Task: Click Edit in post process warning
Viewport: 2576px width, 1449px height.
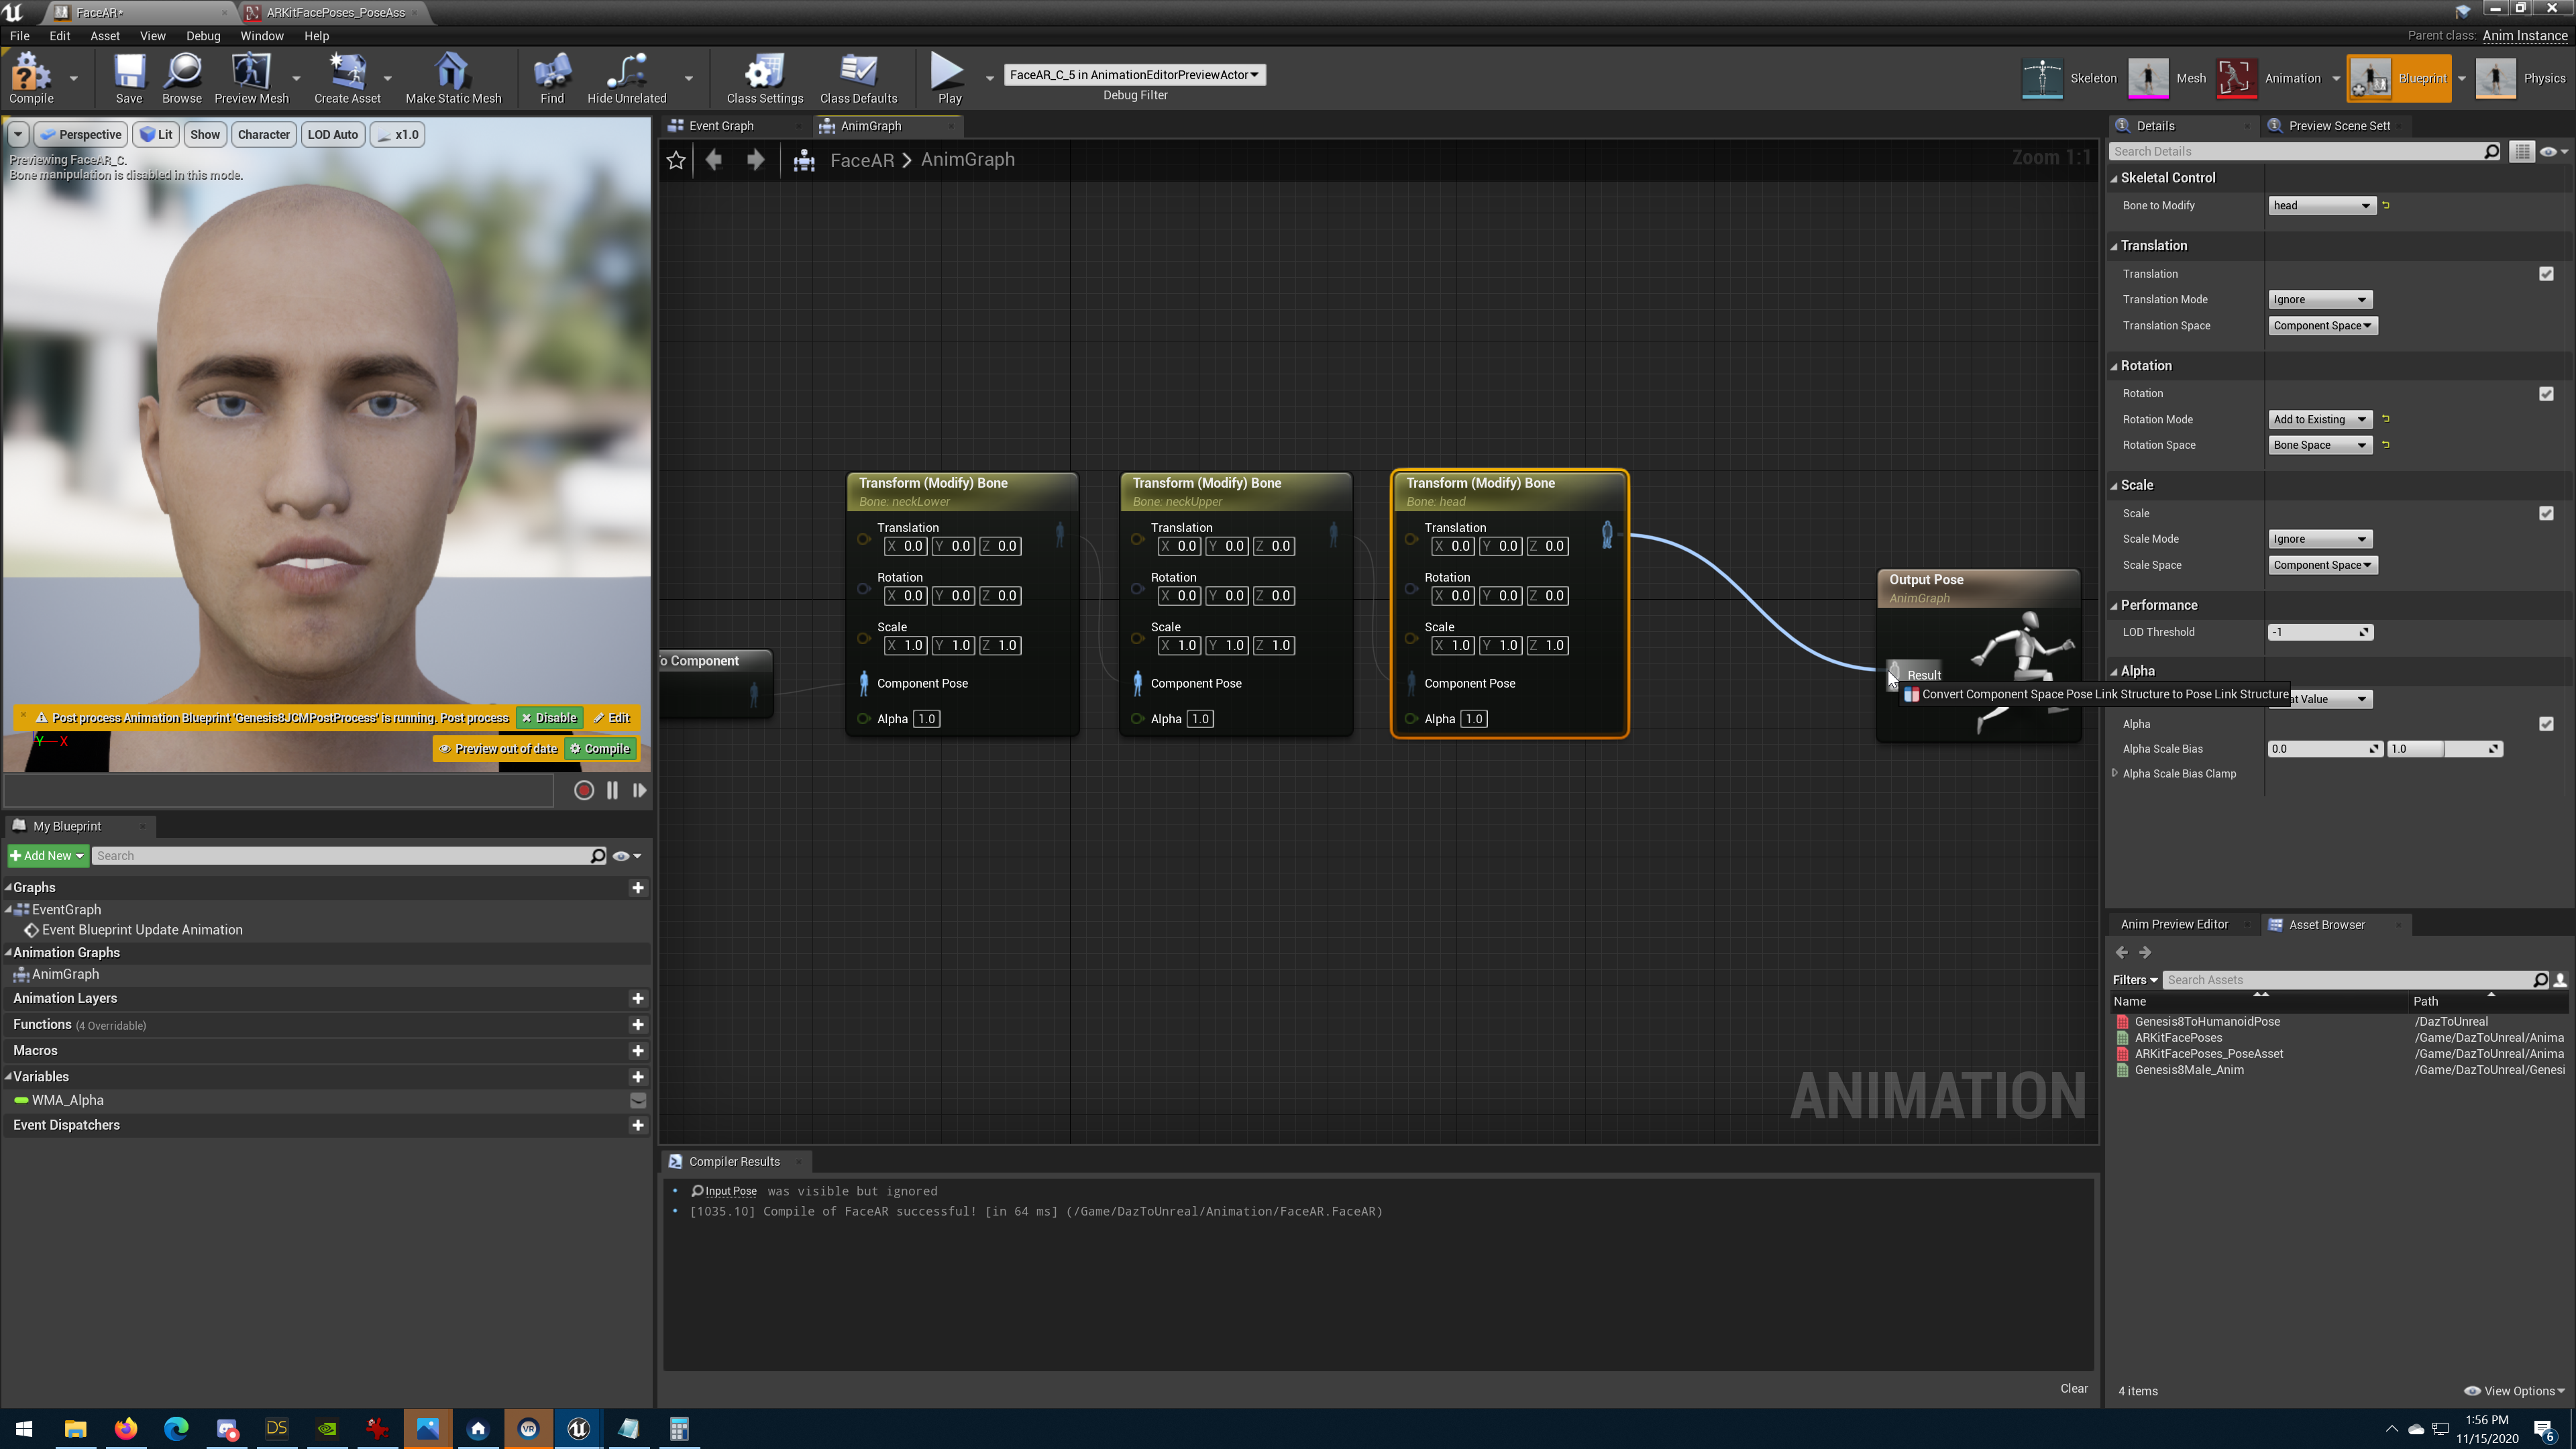Action: (612, 718)
